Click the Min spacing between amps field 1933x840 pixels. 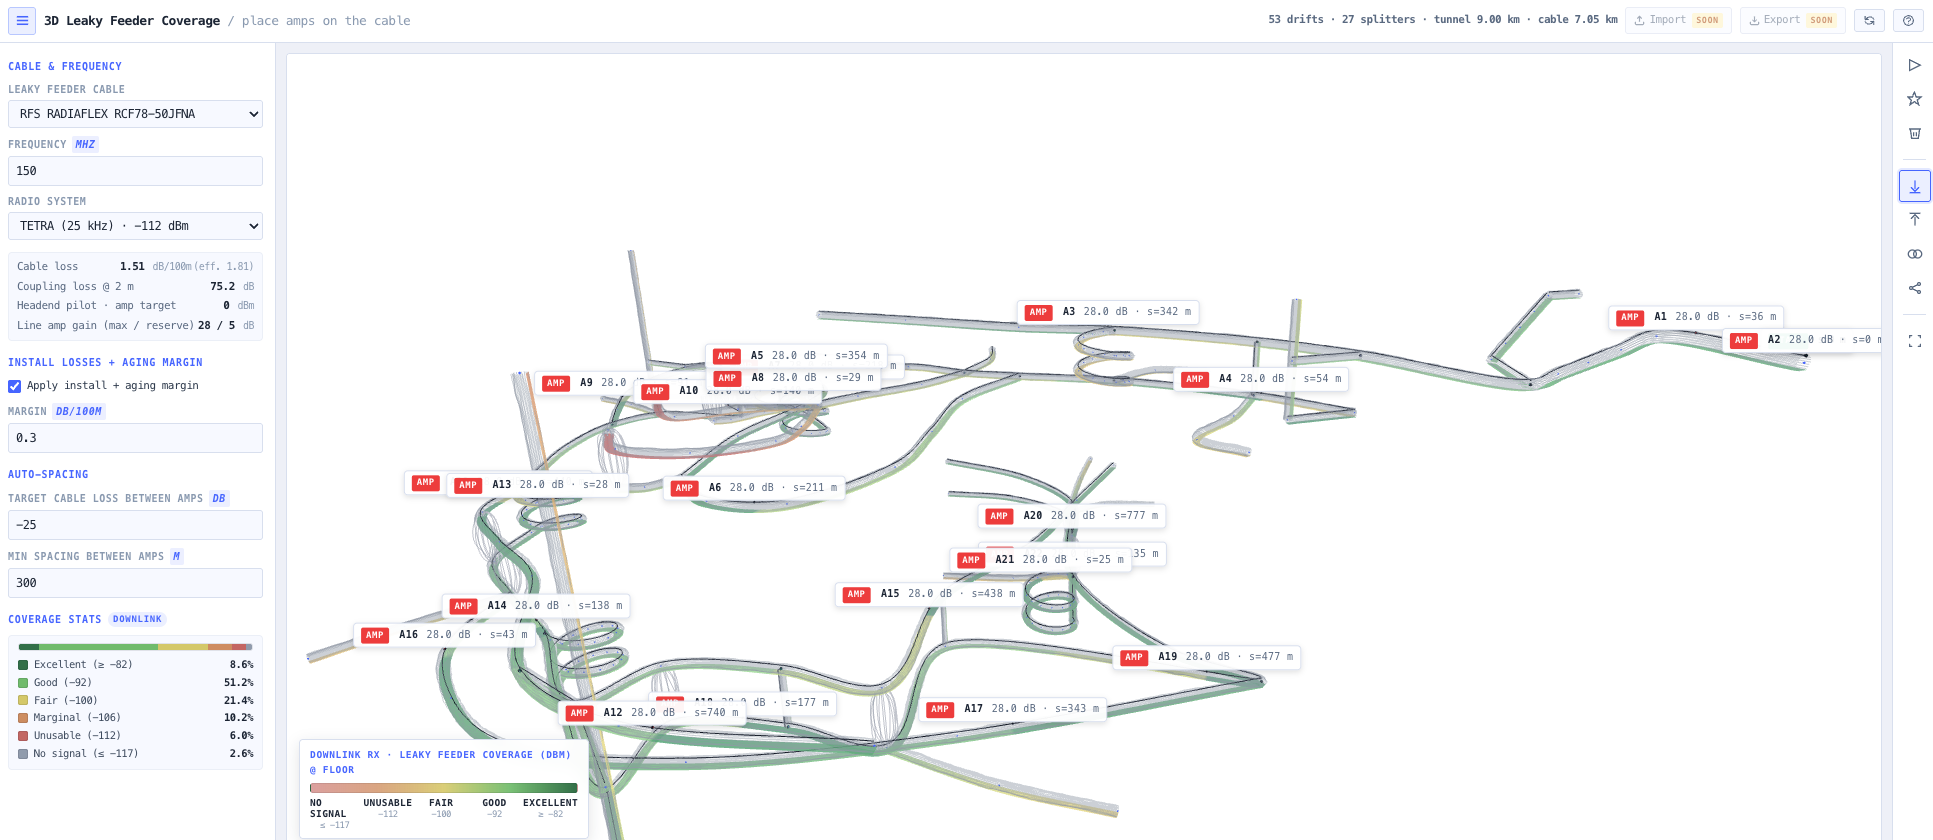135,583
